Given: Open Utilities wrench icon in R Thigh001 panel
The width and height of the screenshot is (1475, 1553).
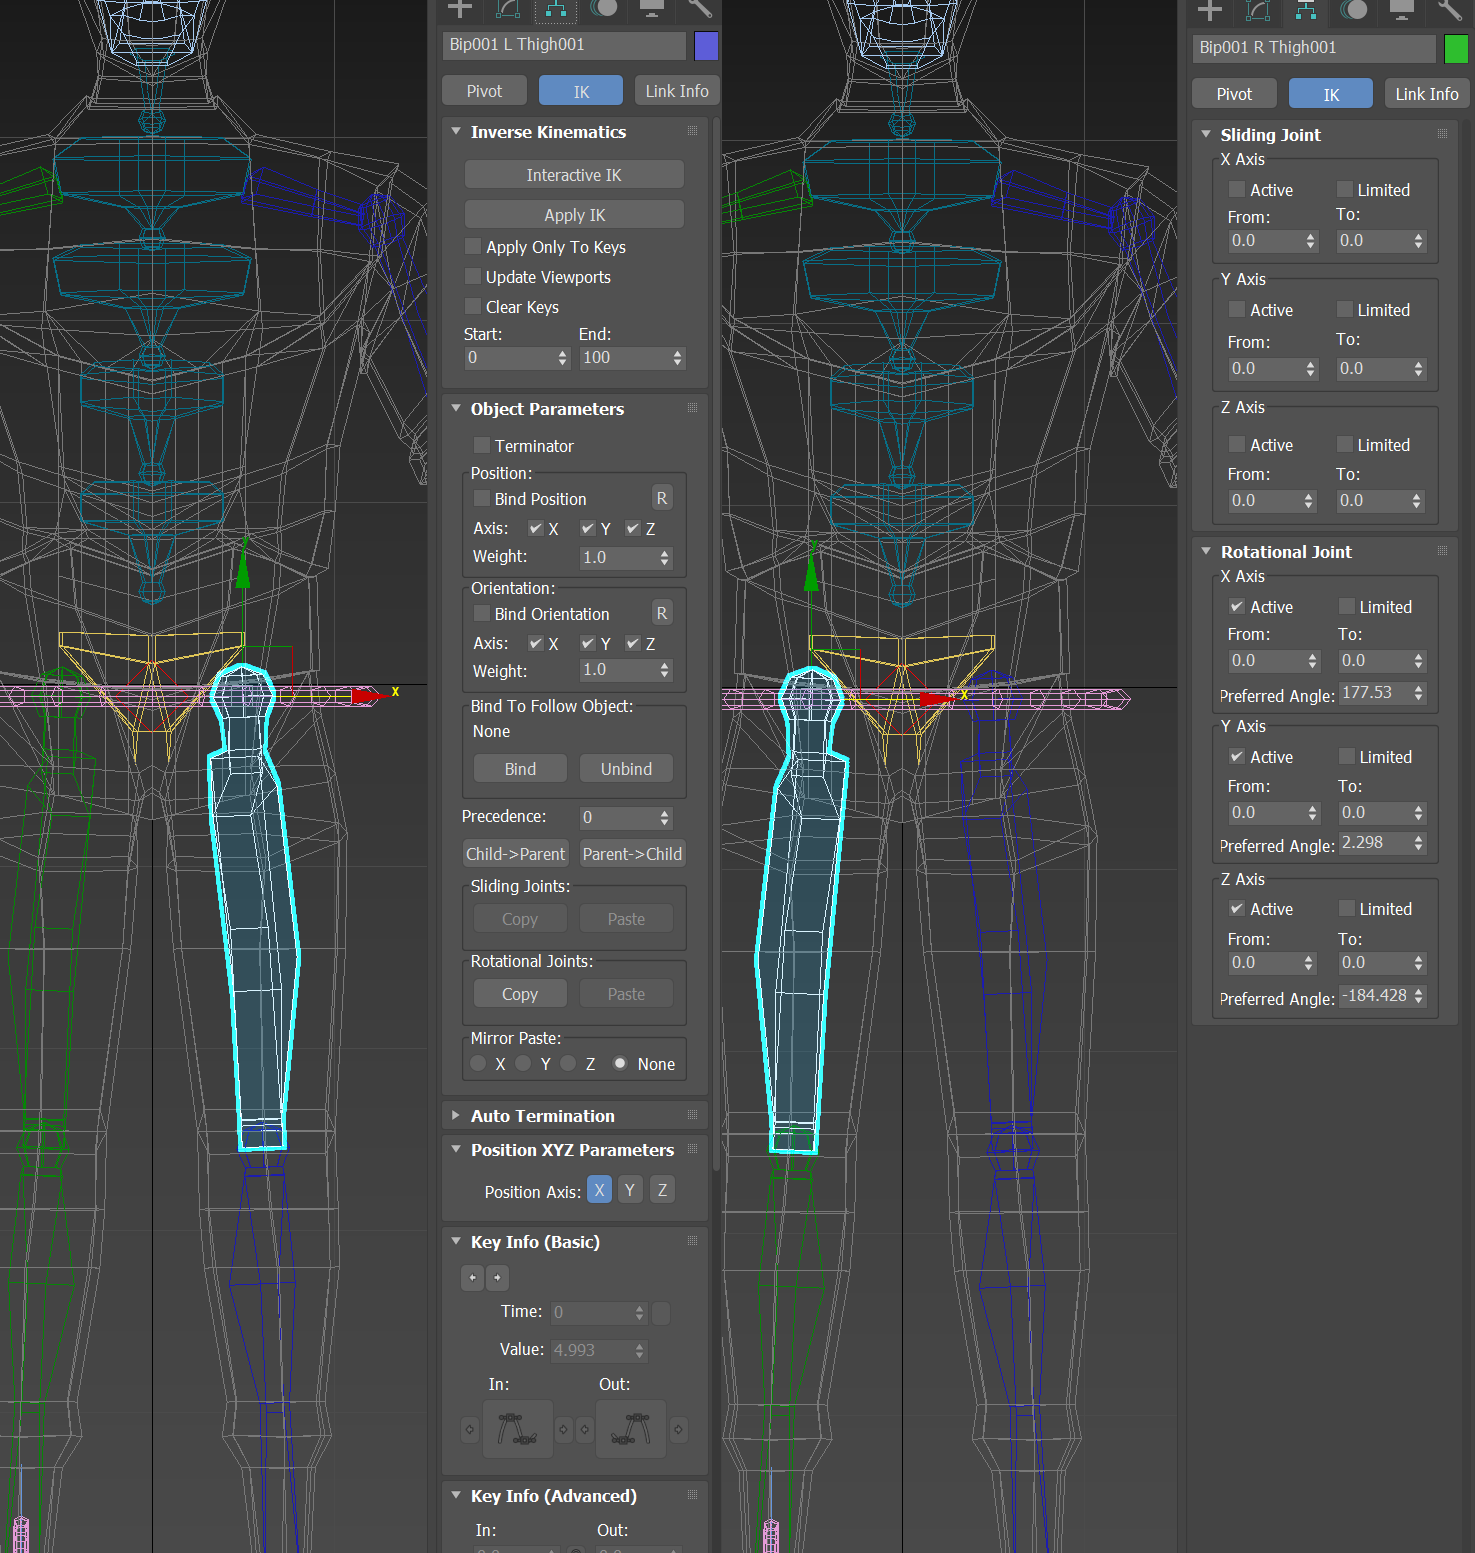Looking at the screenshot, I should click(1450, 10).
